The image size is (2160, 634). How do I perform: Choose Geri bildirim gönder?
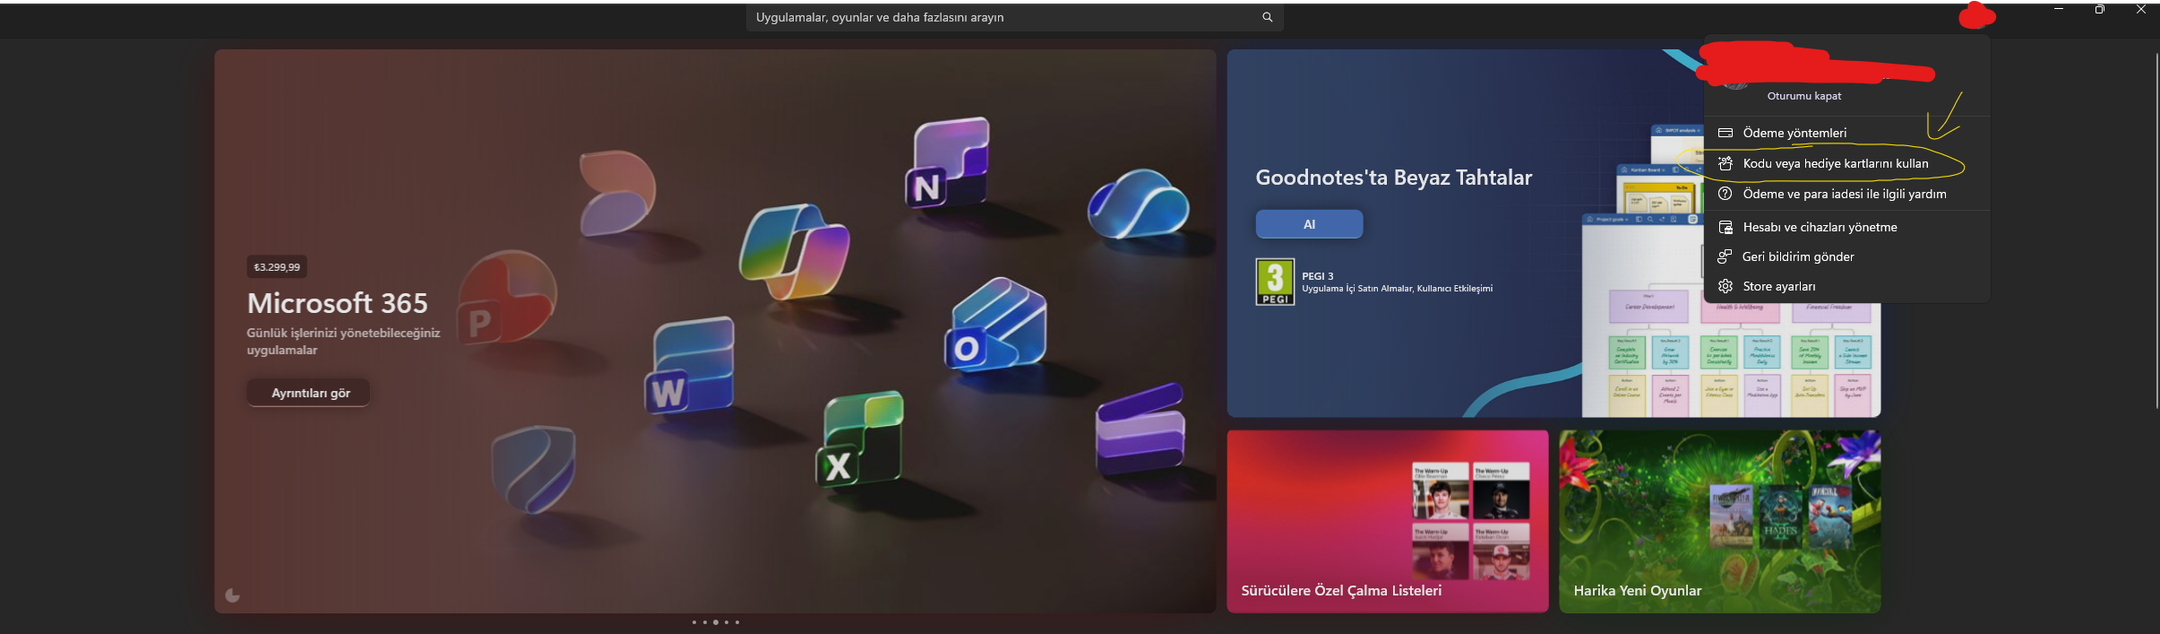coord(1846,257)
